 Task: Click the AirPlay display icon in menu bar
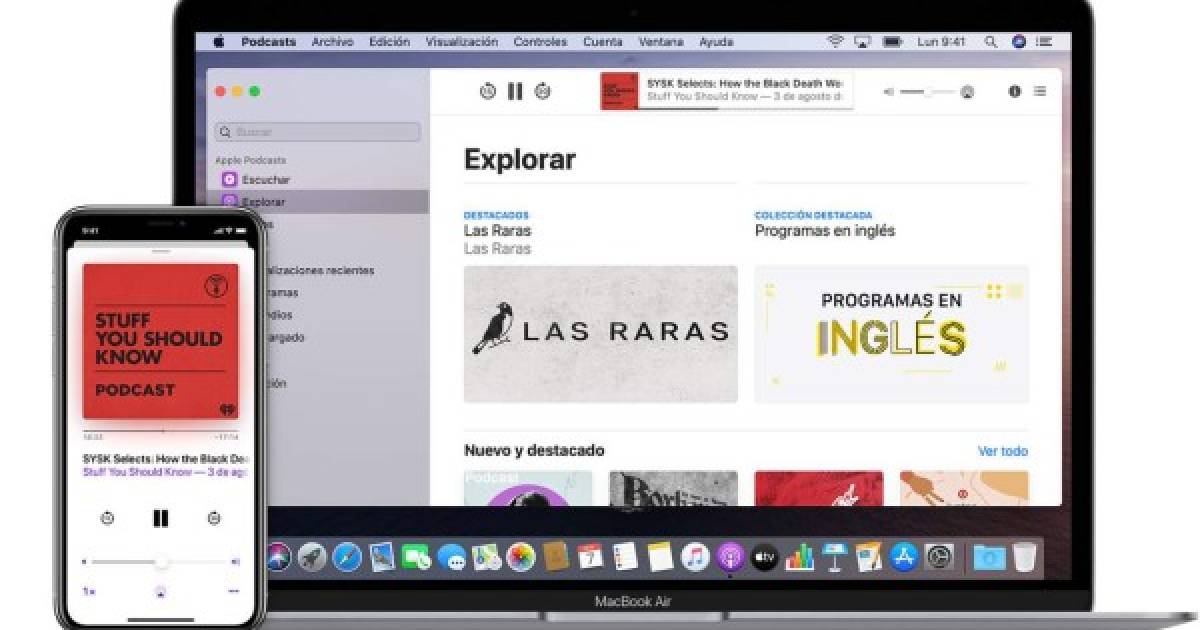tap(861, 42)
